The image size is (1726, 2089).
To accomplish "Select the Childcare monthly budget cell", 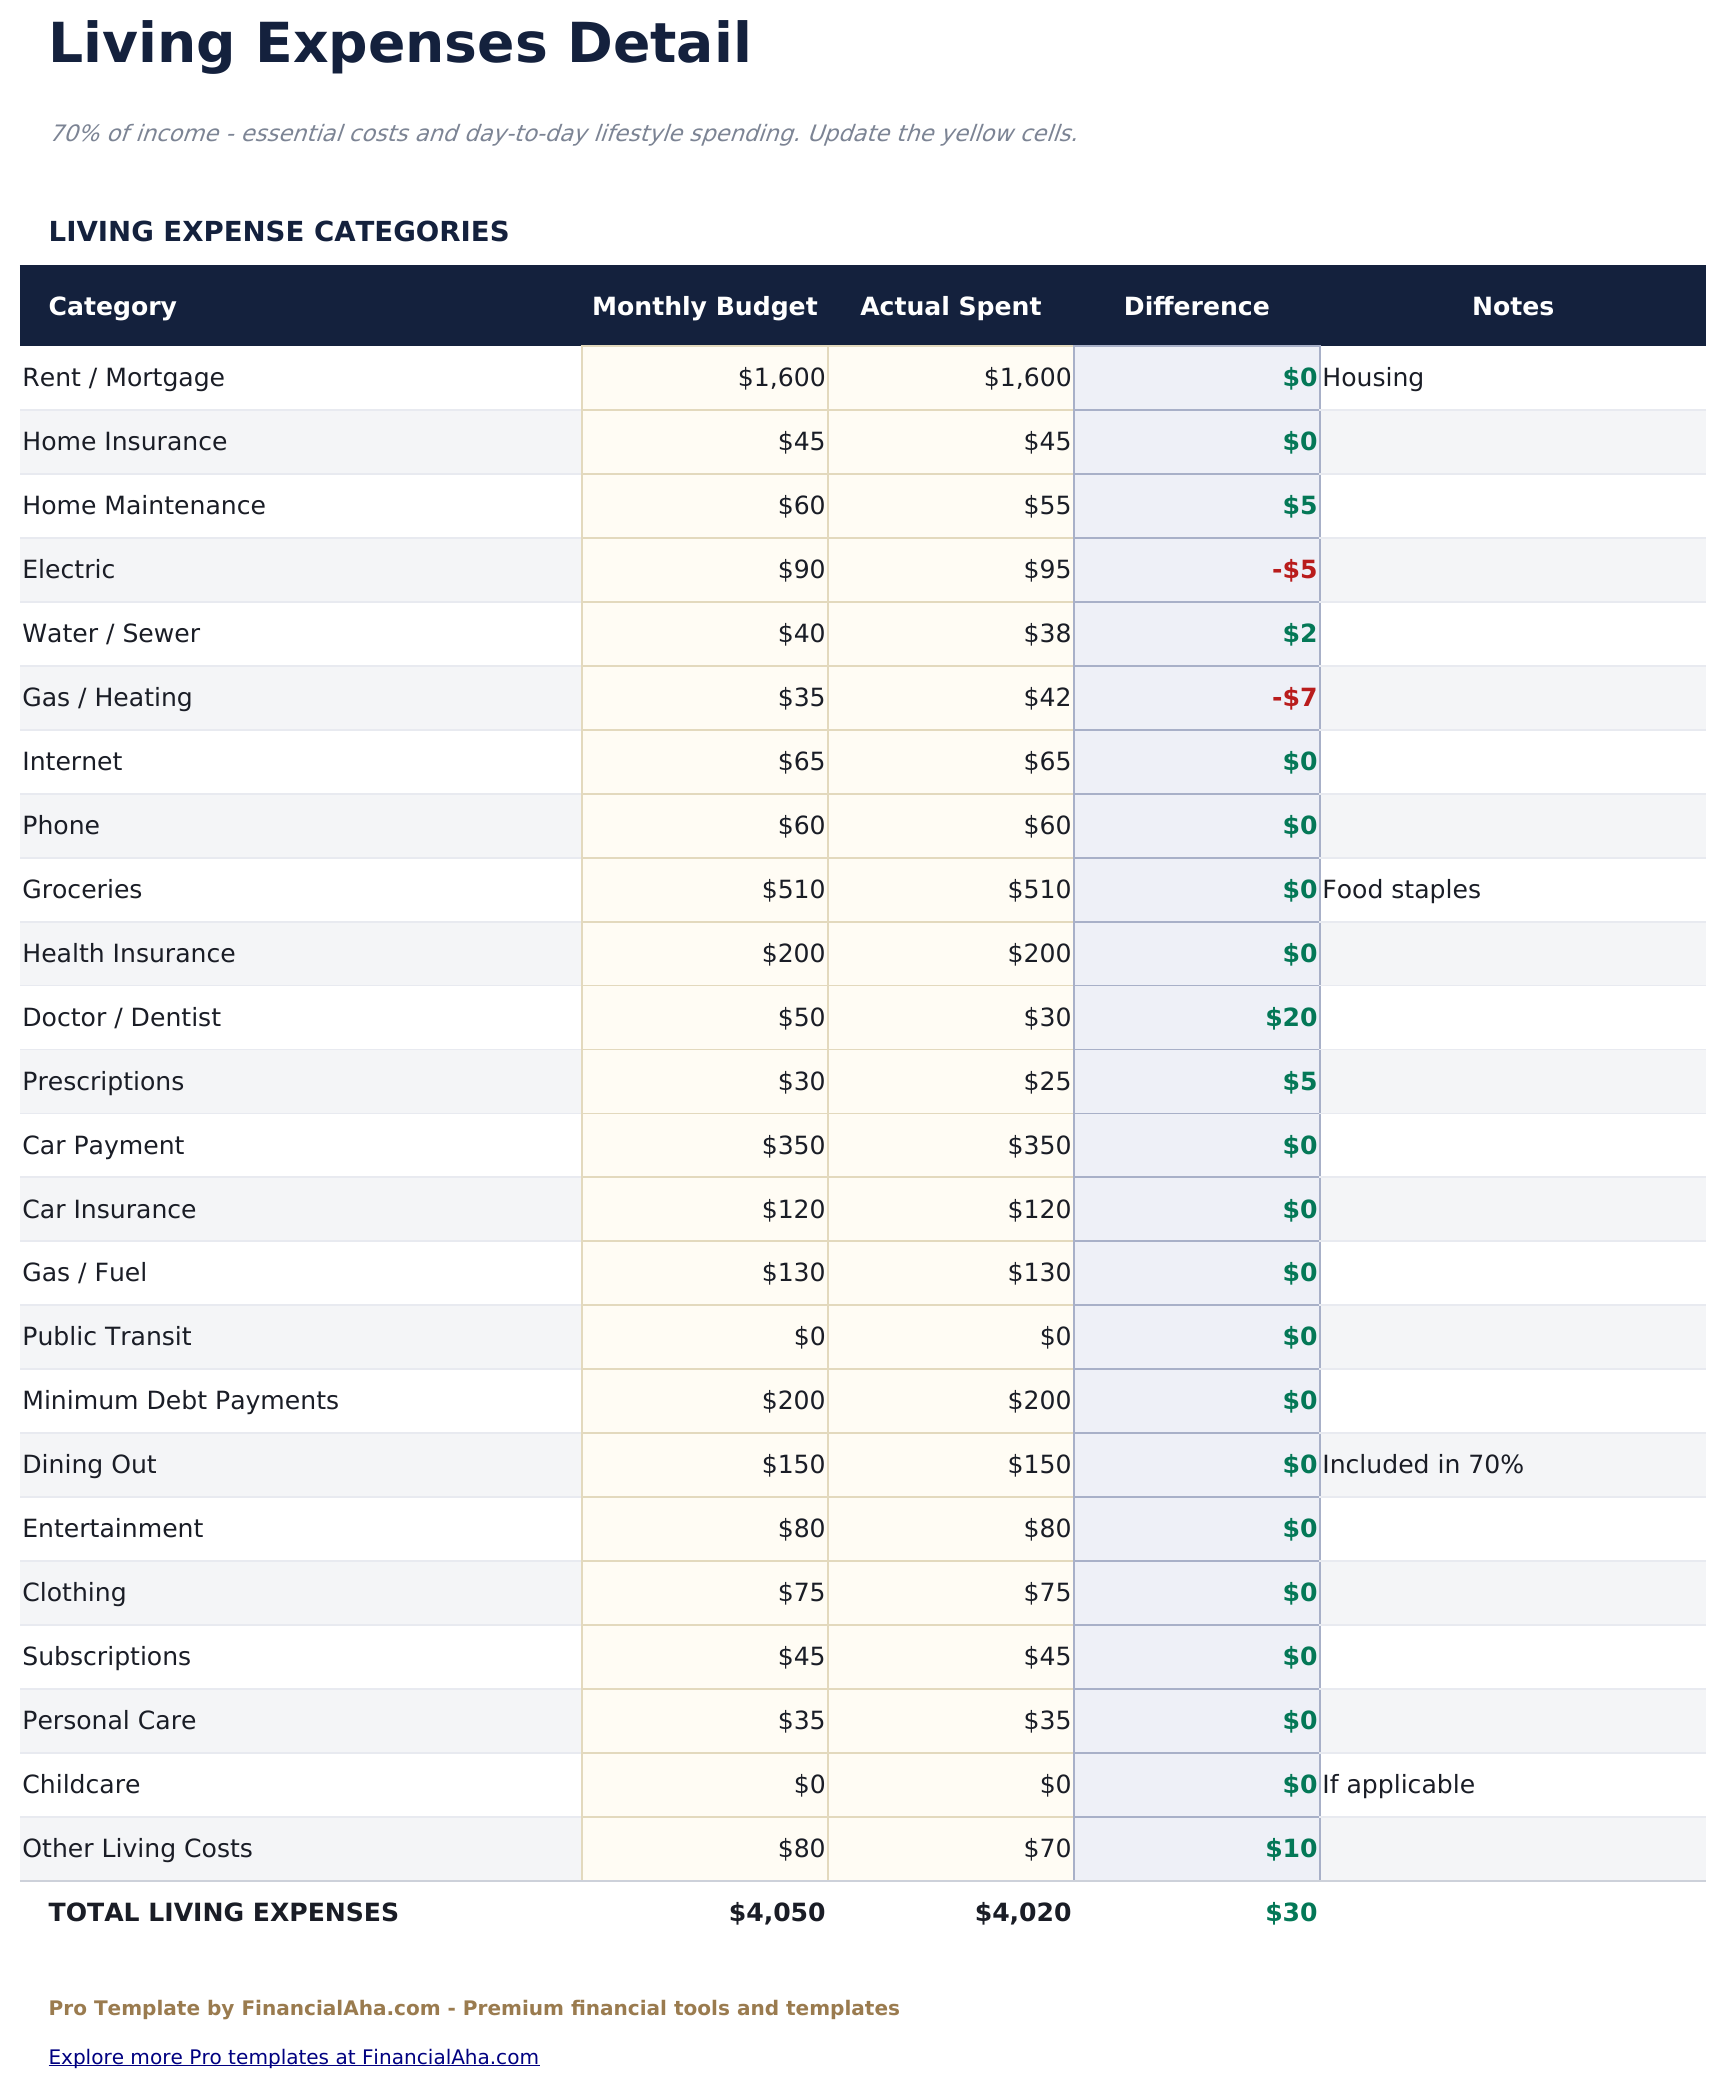I will point(705,1785).
